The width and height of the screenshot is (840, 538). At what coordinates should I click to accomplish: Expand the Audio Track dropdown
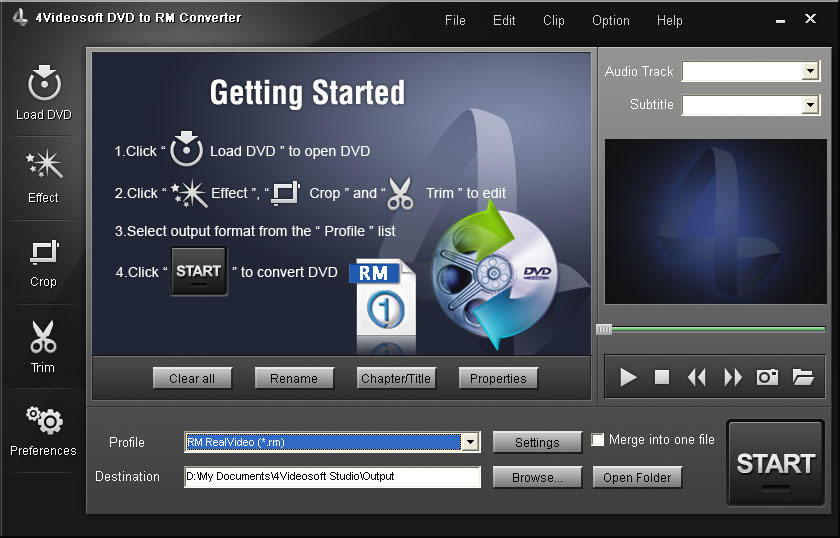(x=810, y=72)
